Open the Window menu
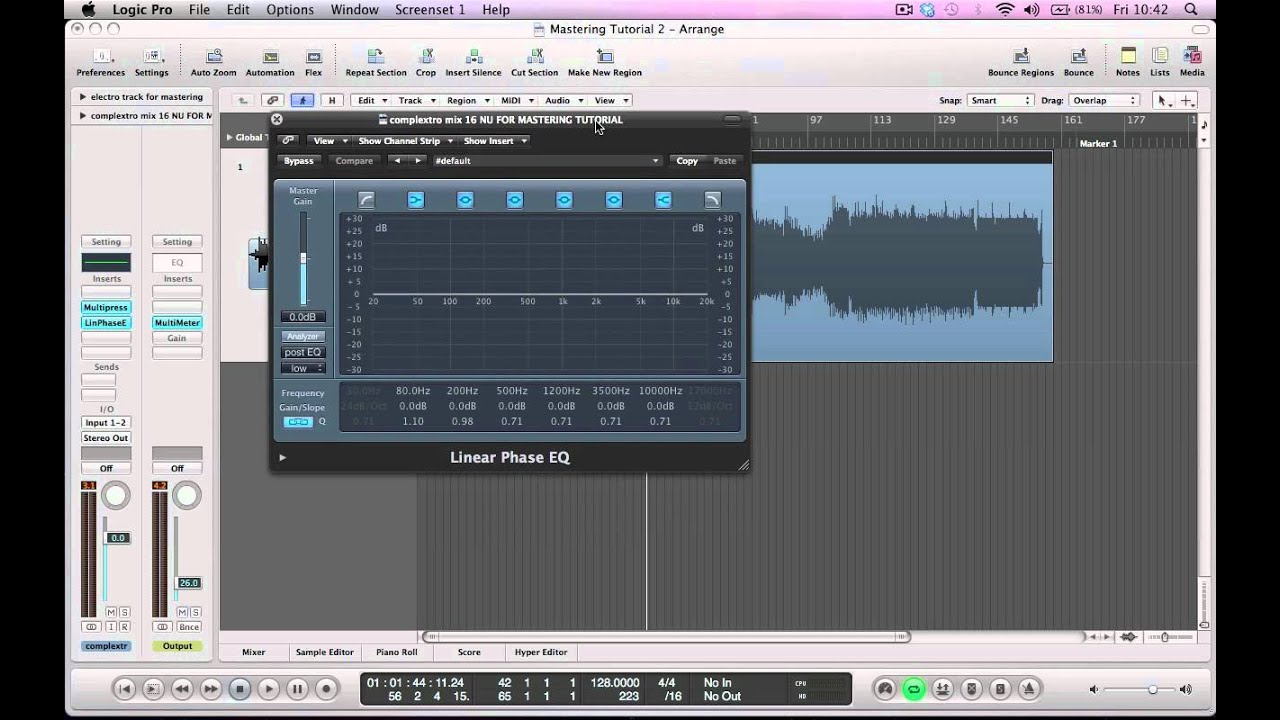The height and width of the screenshot is (720, 1280). point(354,10)
